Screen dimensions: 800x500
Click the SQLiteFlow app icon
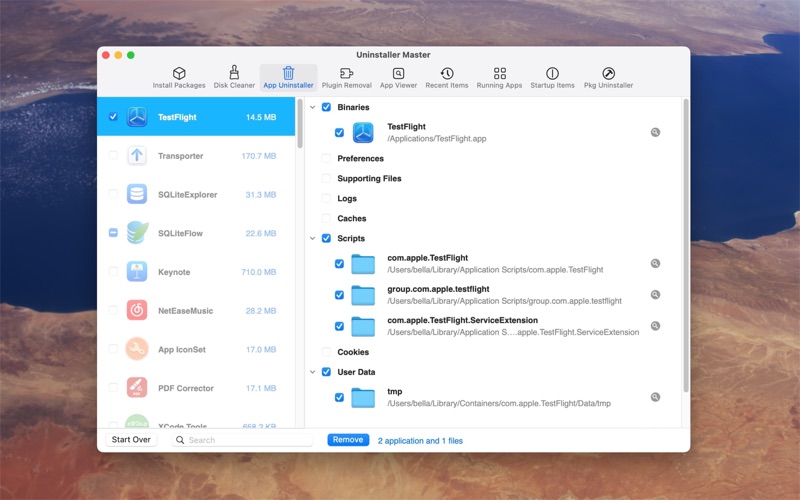coord(137,233)
